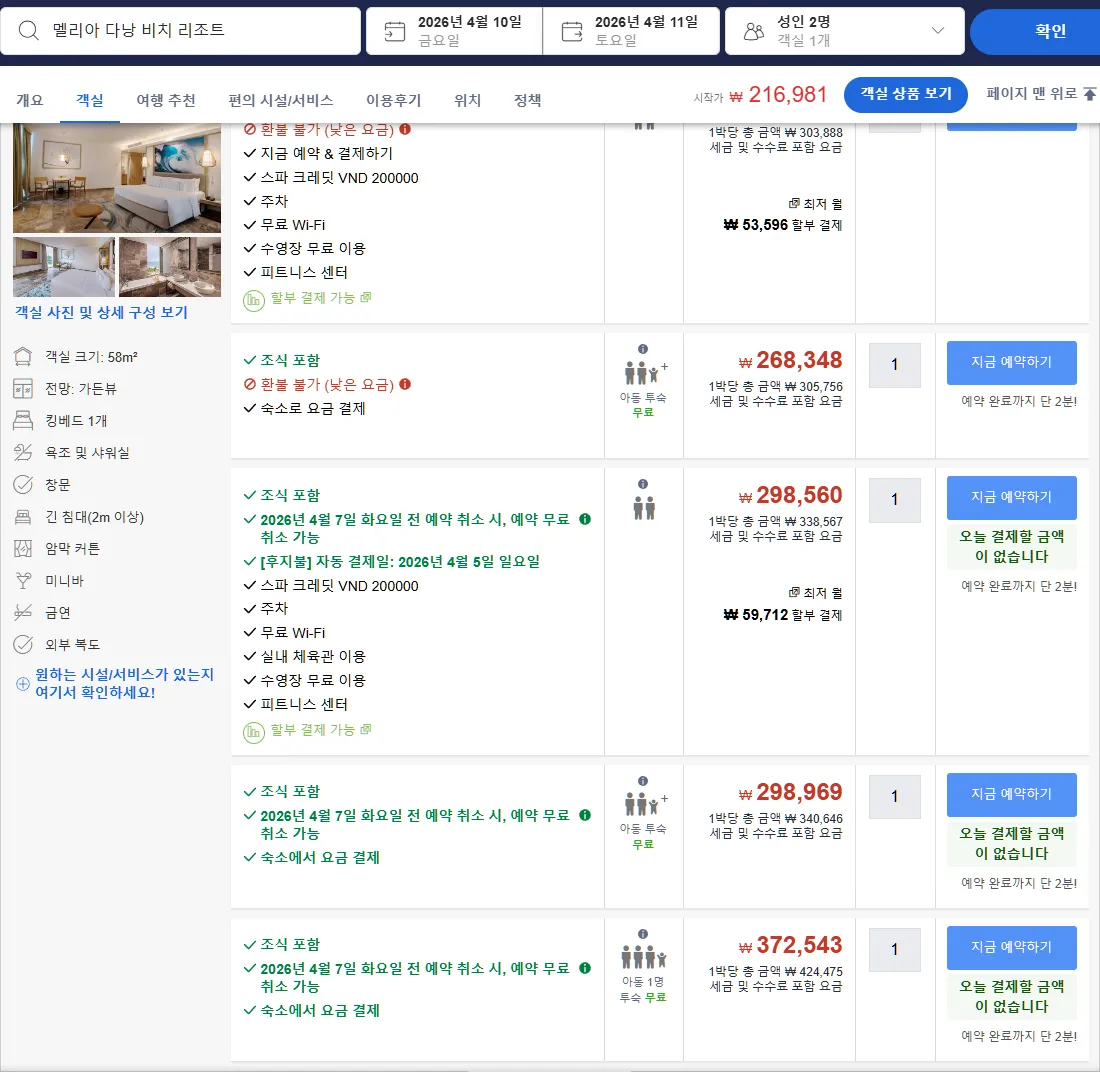Click monthly installment link icon near ₩53,596
This screenshot has height=1072, width=1100.
pos(794,203)
